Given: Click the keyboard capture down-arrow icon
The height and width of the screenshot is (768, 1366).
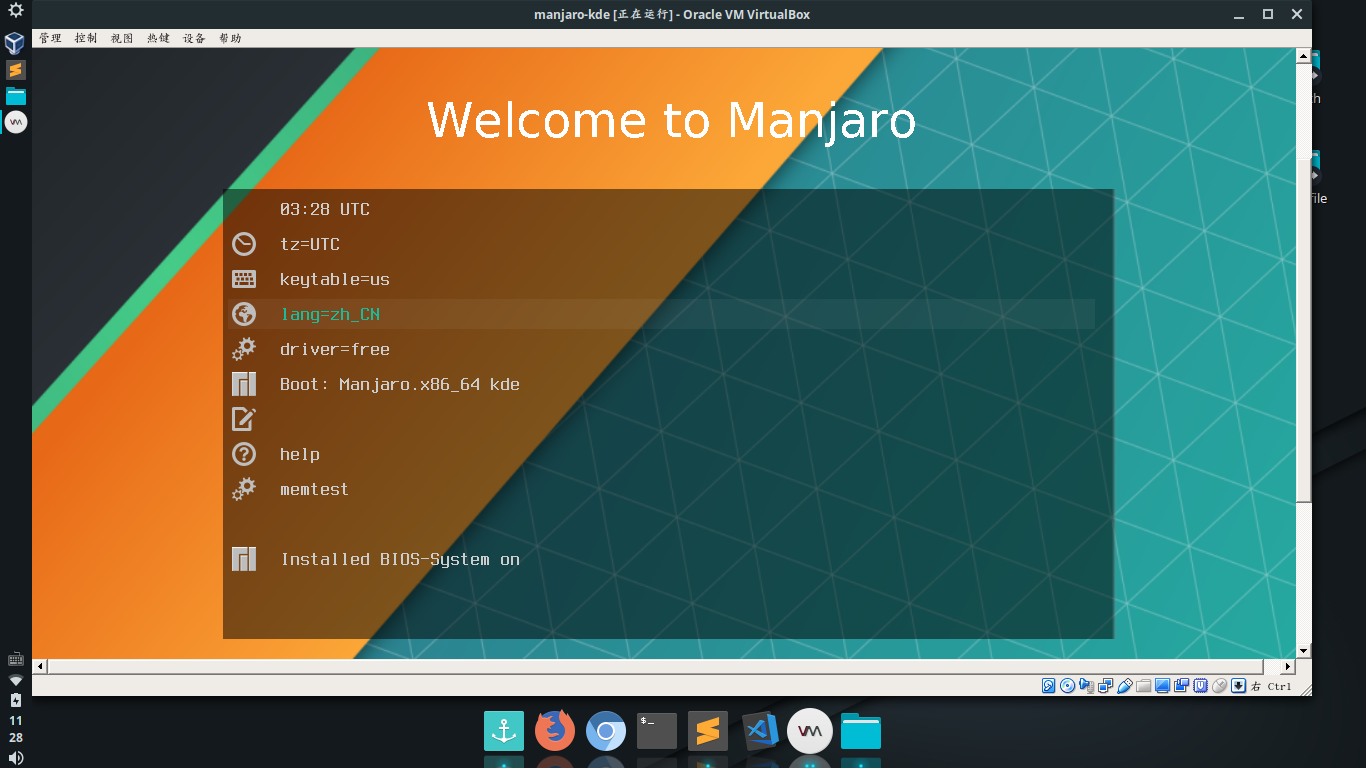Looking at the screenshot, I should coord(1238,685).
